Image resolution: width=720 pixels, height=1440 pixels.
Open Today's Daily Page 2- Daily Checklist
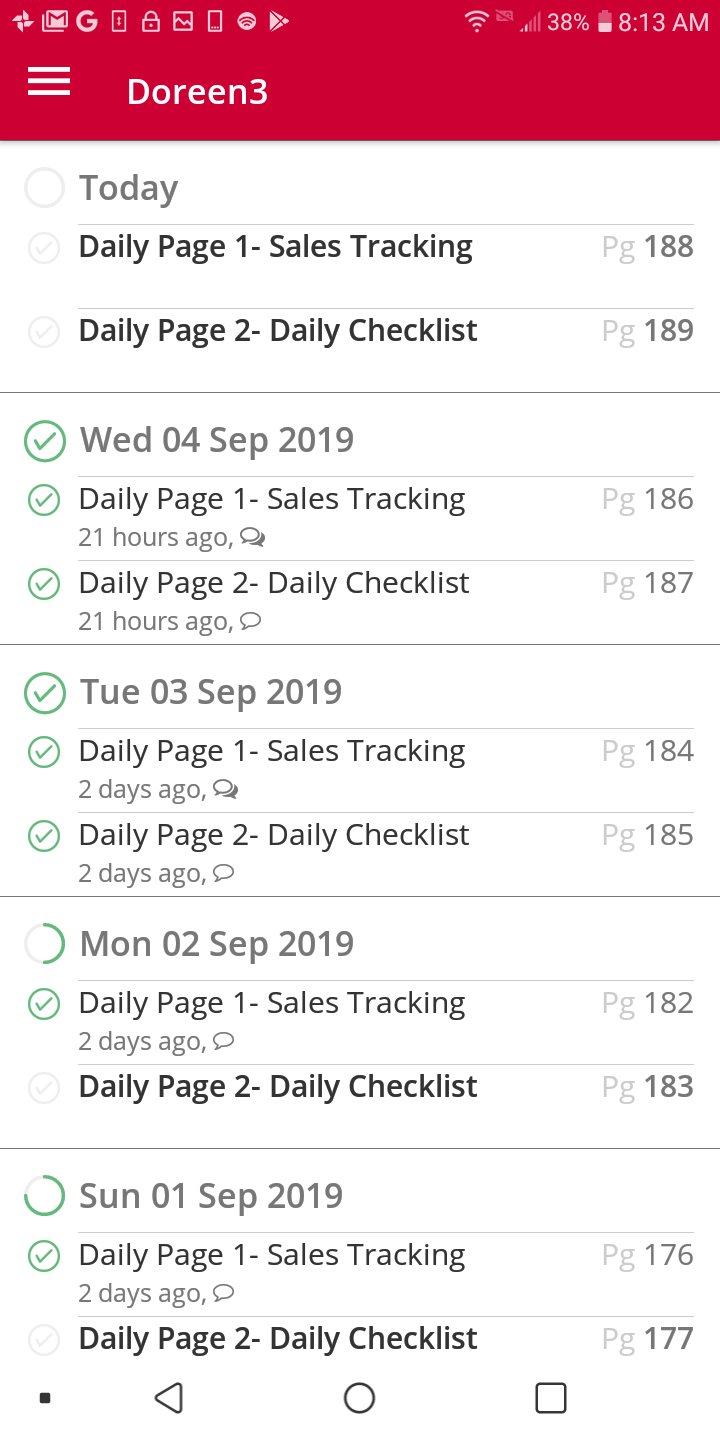(278, 331)
